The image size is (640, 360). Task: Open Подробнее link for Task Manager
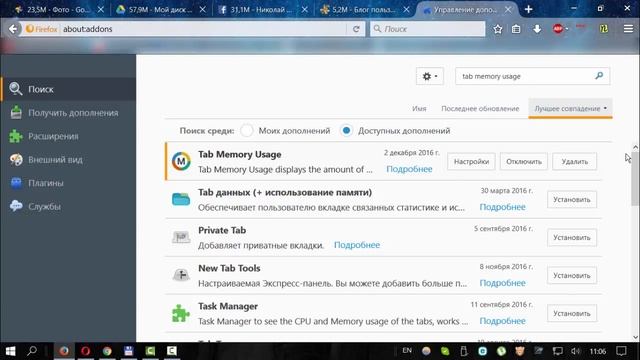click(502, 321)
